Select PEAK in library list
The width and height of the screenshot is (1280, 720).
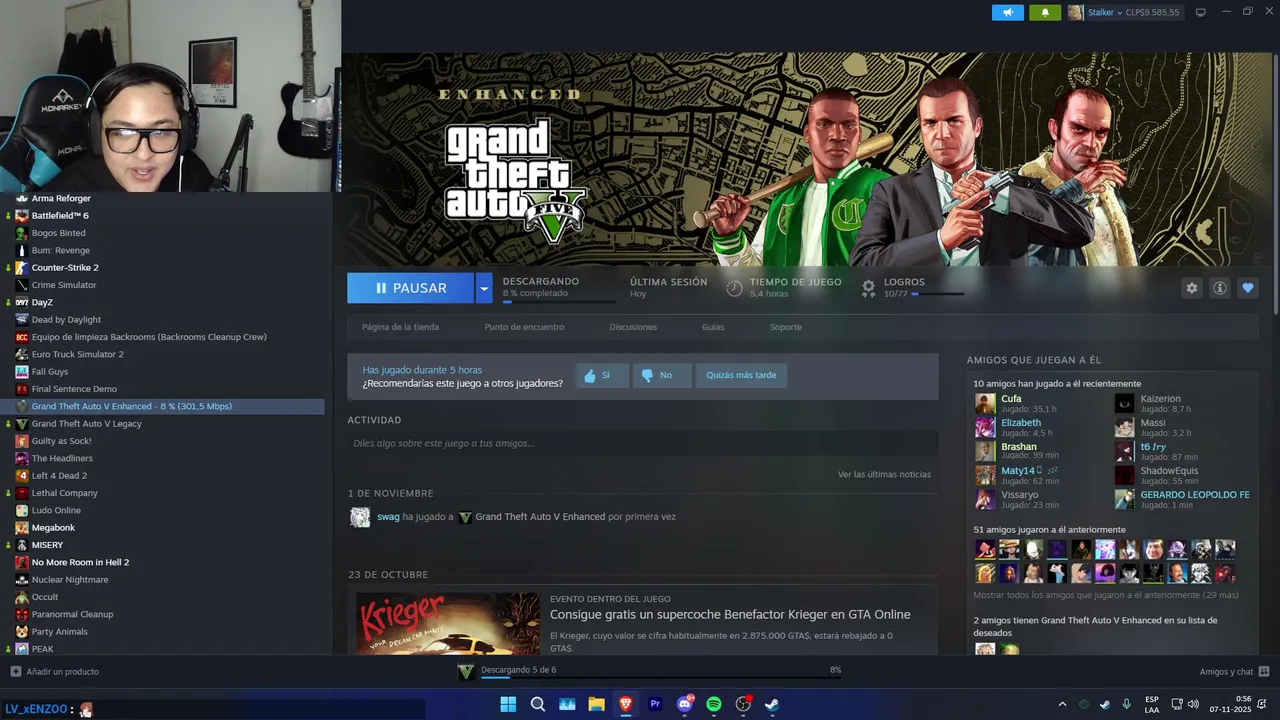point(42,649)
